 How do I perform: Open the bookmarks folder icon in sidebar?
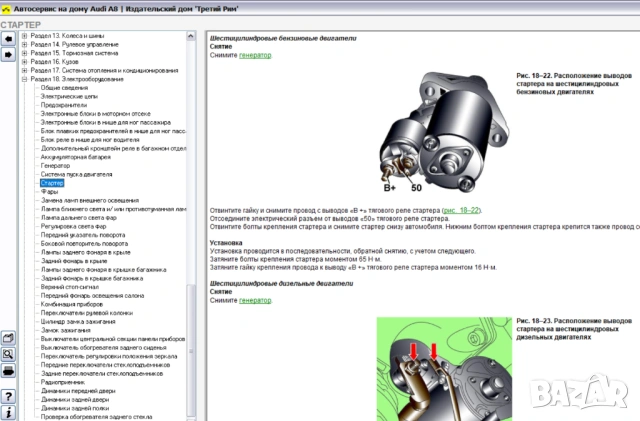coord(8,338)
